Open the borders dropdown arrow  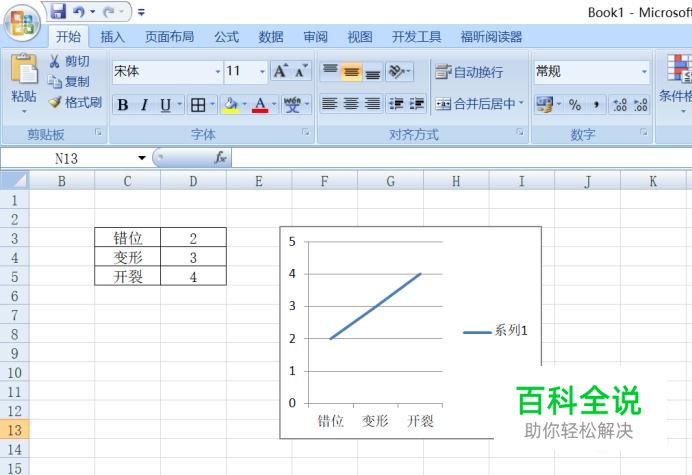pyautogui.click(x=212, y=105)
